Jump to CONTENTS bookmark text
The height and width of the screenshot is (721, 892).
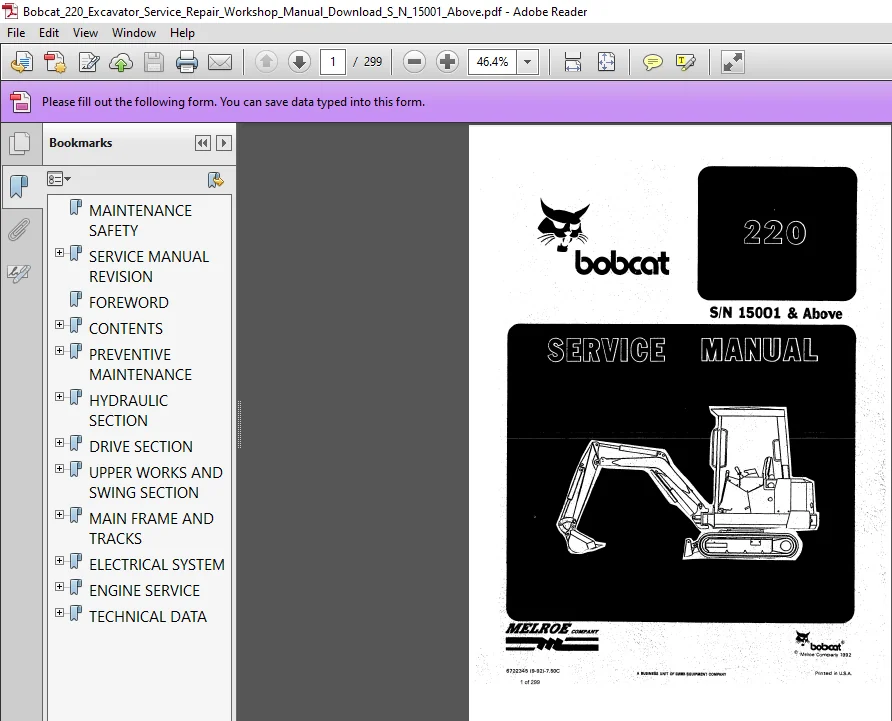pos(126,328)
